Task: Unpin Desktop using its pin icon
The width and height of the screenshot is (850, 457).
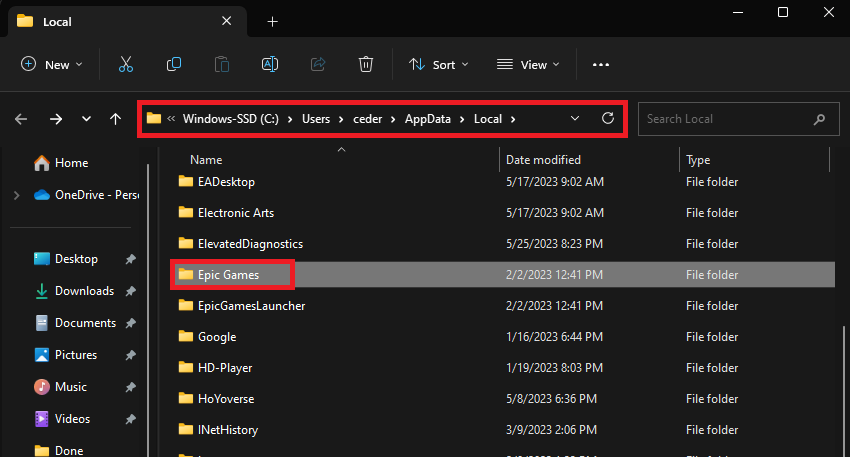Action: tap(130, 259)
